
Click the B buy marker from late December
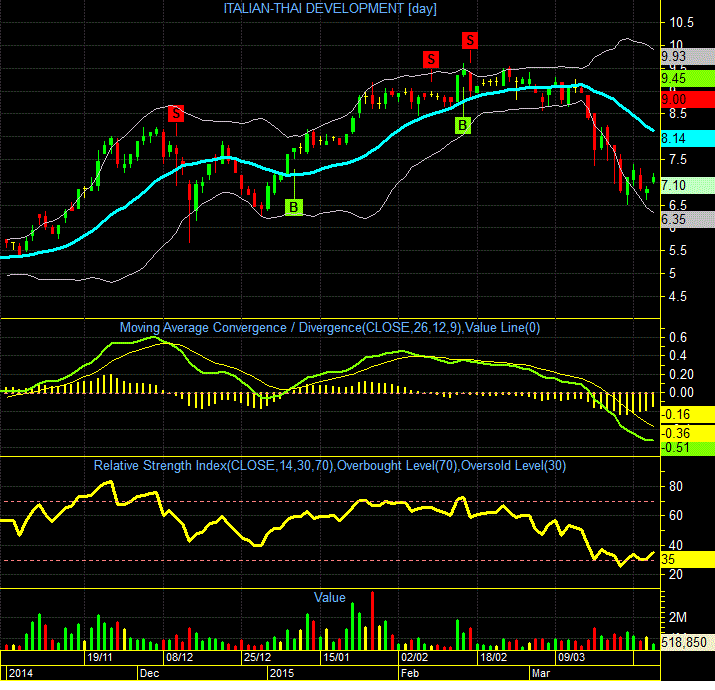point(294,207)
